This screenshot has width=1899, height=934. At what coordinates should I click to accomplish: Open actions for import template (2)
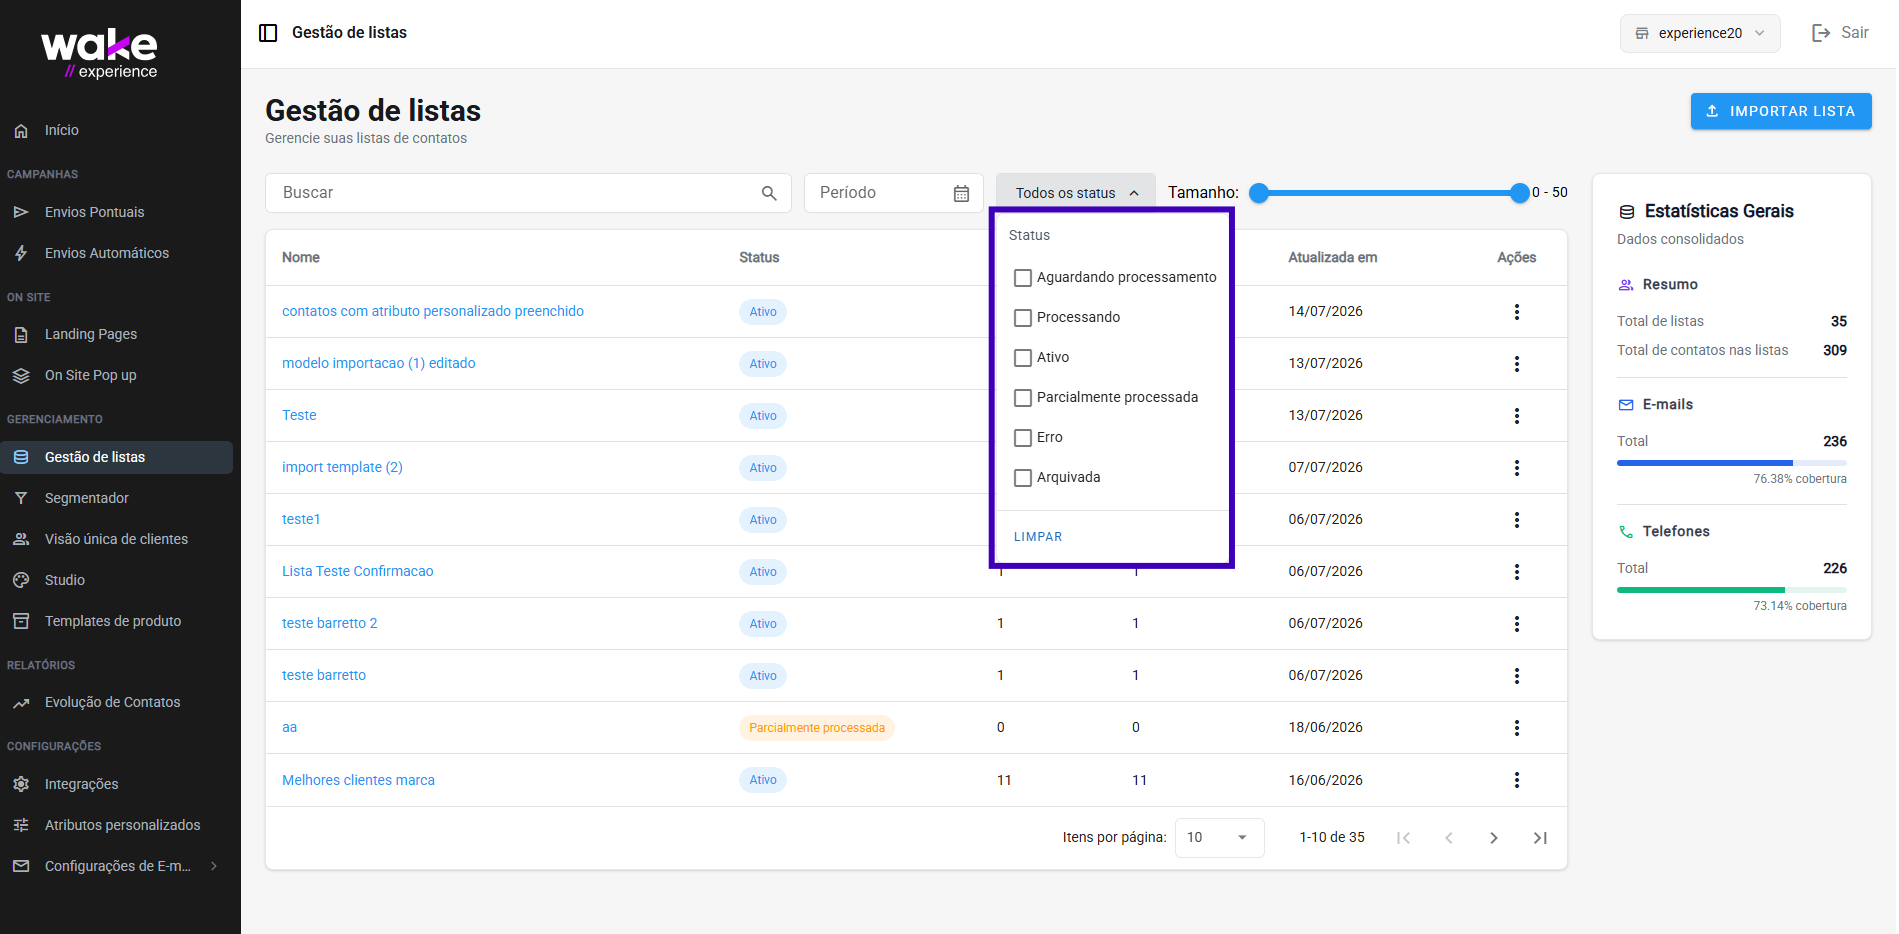(1516, 468)
